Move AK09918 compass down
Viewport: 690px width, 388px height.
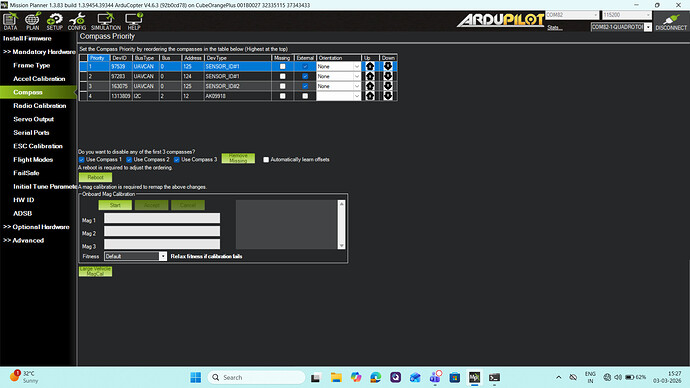coord(388,95)
